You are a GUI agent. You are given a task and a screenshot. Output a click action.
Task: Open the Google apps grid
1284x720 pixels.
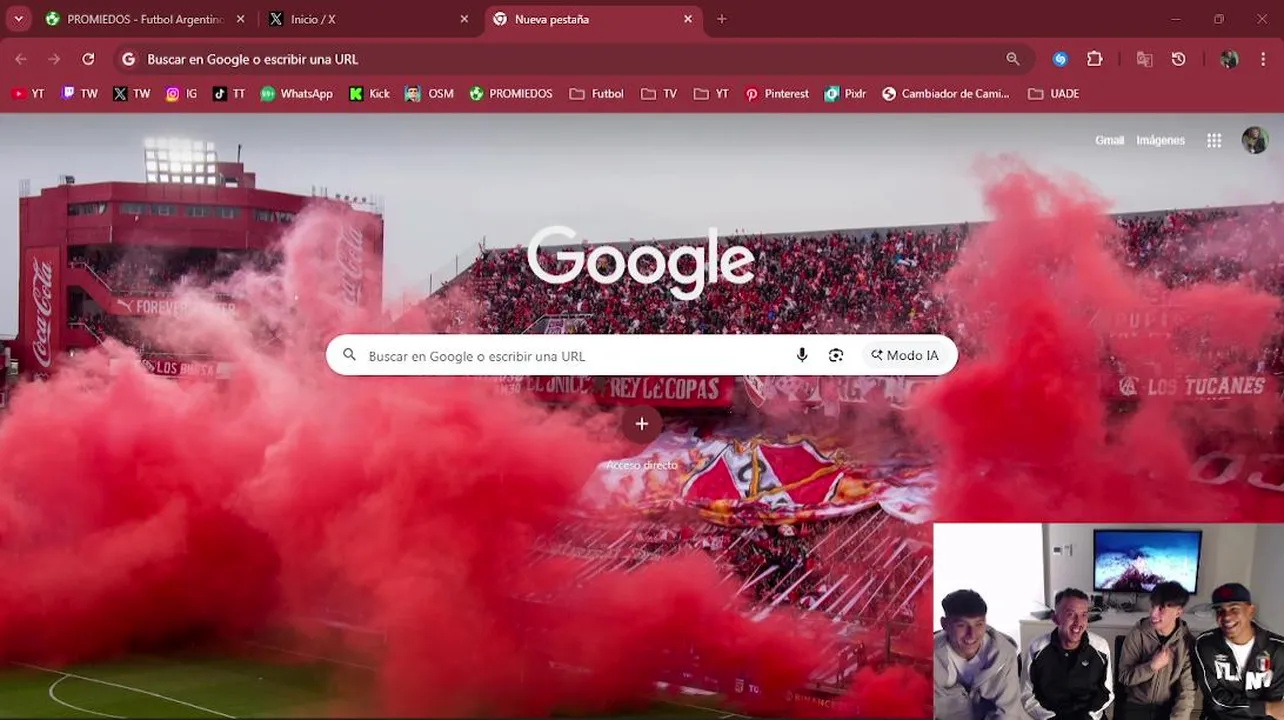[x=1214, y=141]
